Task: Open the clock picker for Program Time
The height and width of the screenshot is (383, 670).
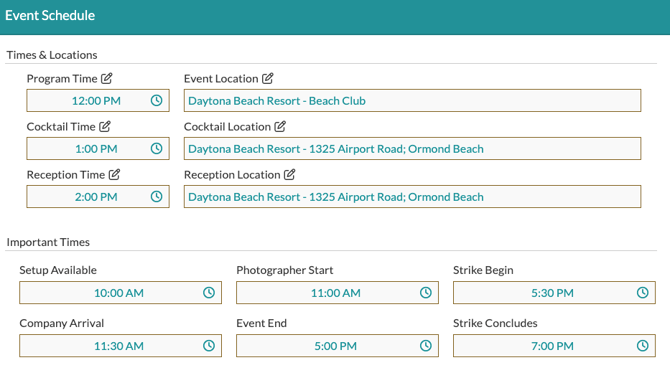Action: 156,100
